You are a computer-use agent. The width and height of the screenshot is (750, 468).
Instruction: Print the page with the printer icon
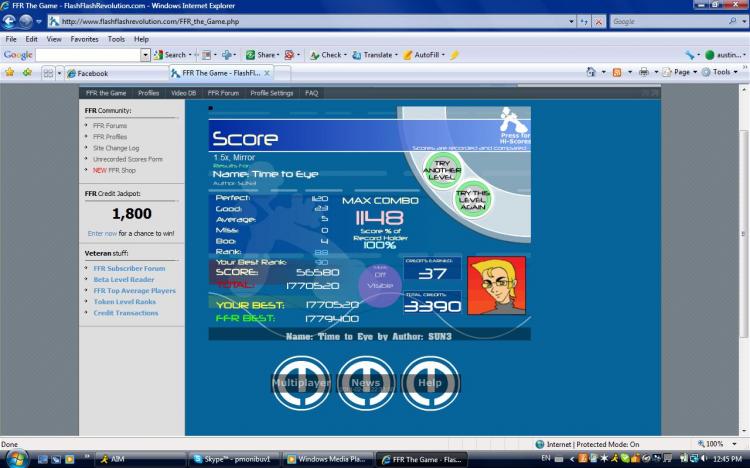(x=644, y=72)
